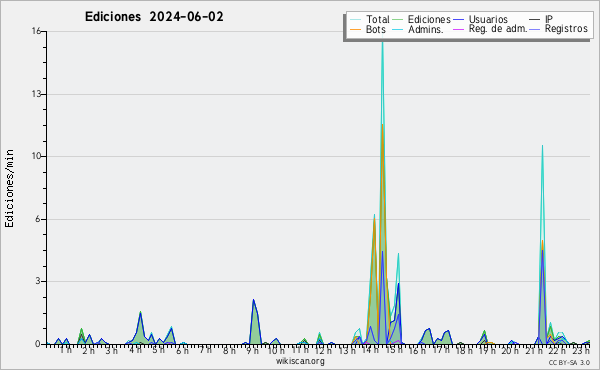600x370 pixels.
Task: Click the y-axis value 10
Action: [36, 156]
